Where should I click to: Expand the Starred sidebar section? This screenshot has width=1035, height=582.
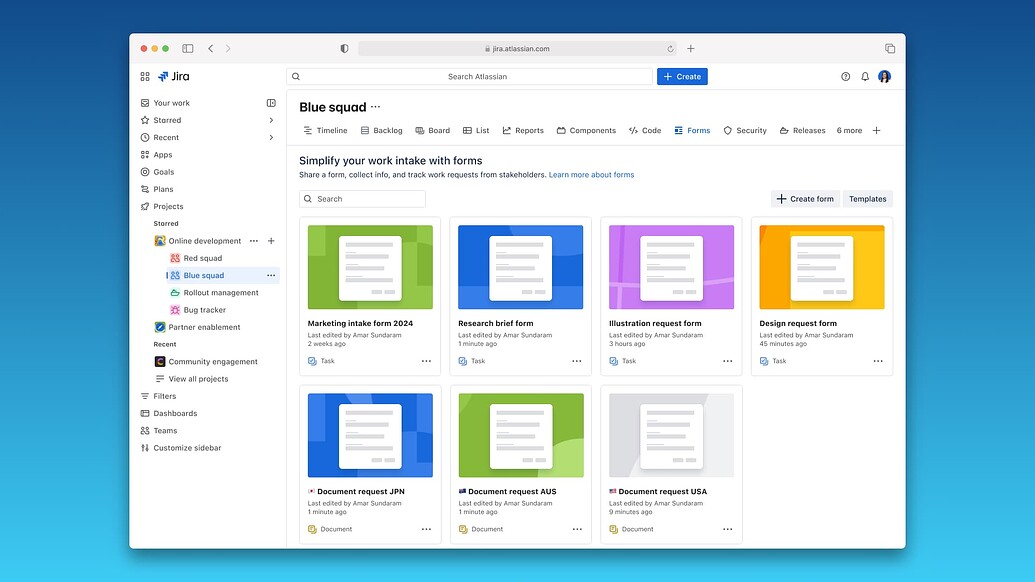point(270,120)
